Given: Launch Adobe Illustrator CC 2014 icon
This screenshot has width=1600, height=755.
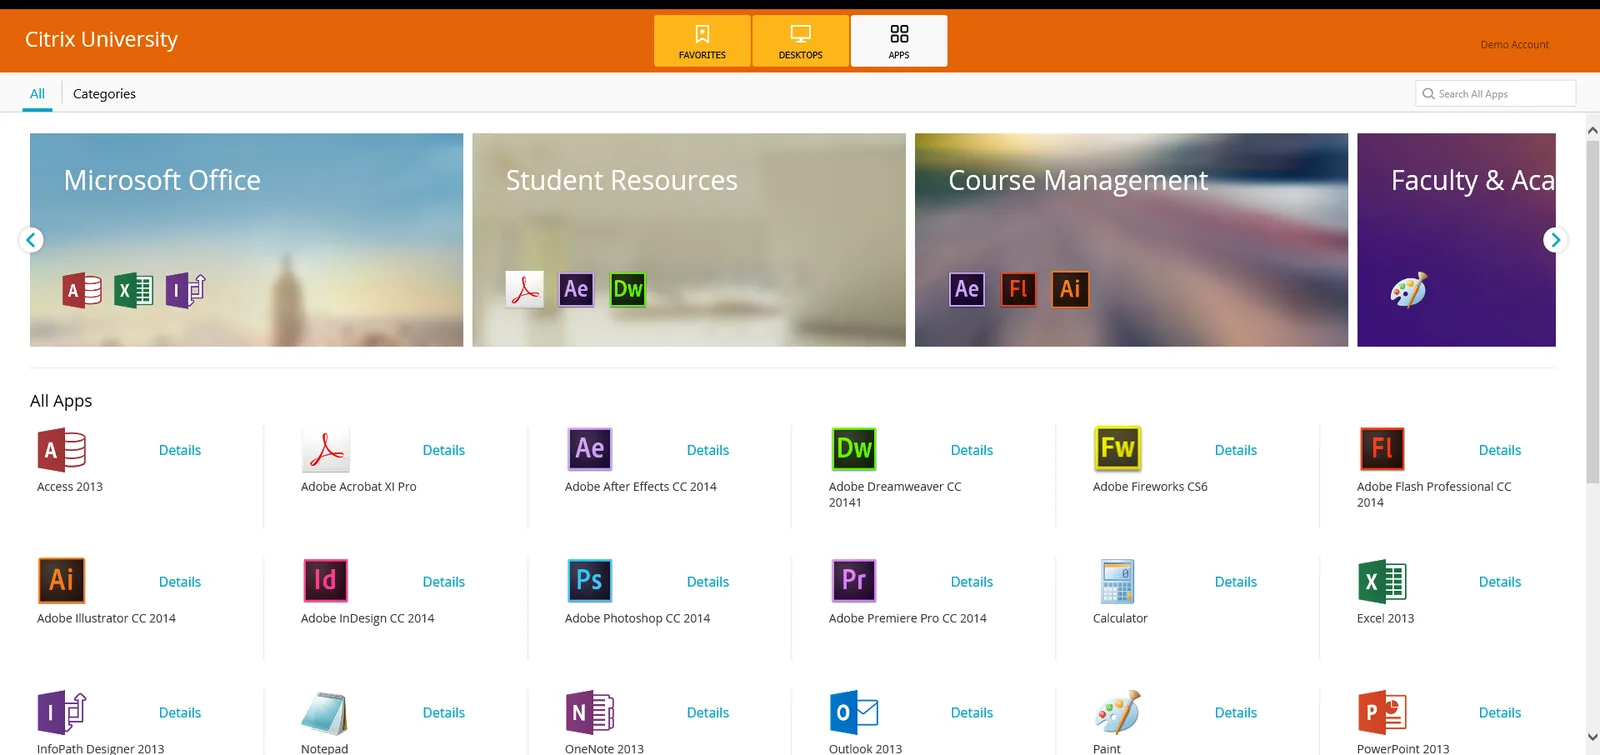Looking at the screenshot, I should 61,581.
